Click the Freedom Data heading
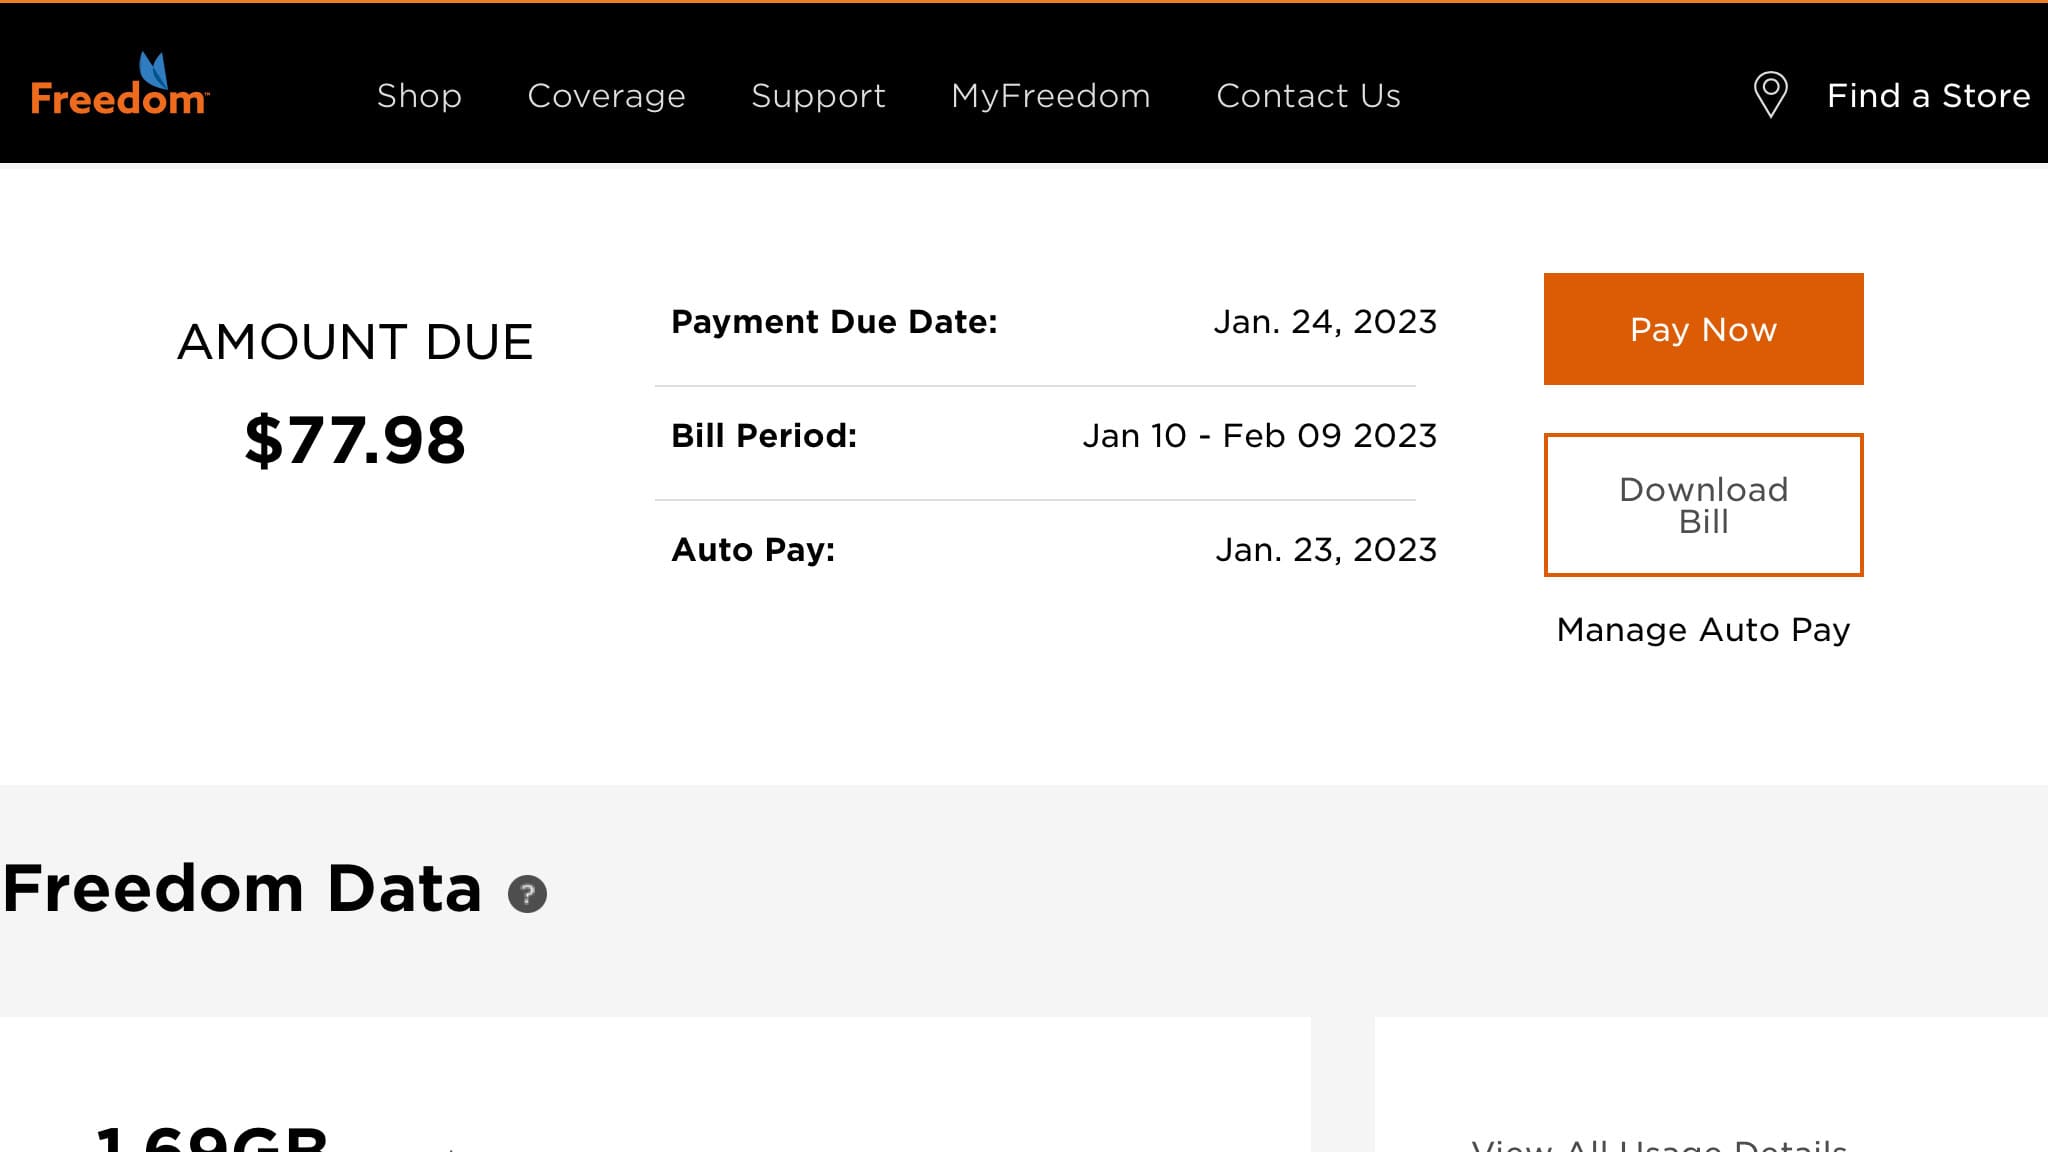 tap(242, 886)
